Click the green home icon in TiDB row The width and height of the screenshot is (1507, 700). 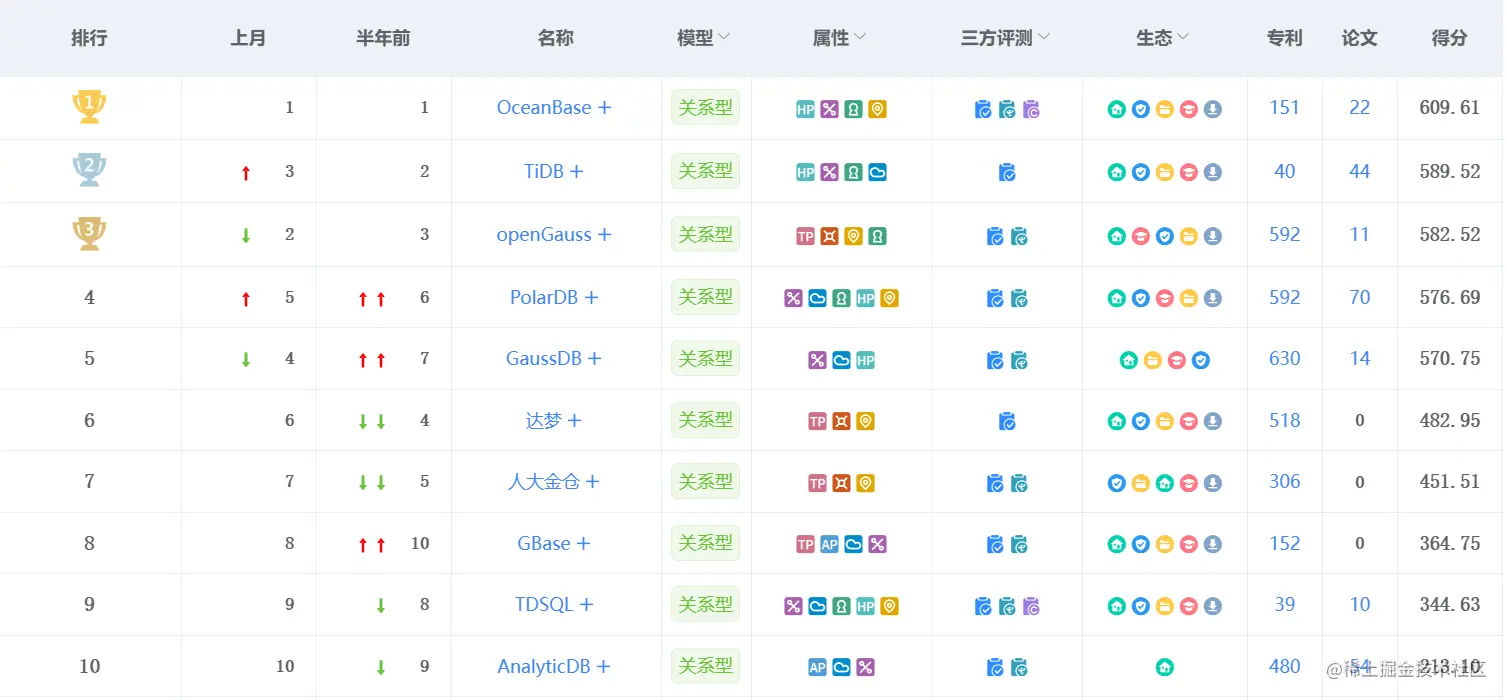(1116, 173)
